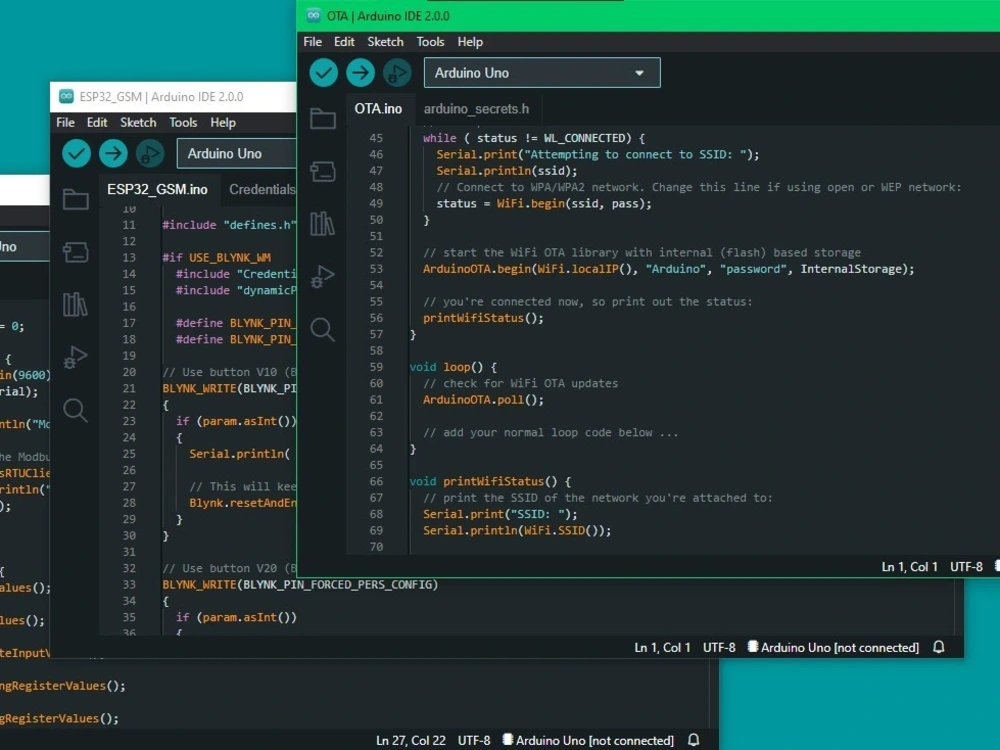The image size is (1000, 750).
Task: Click Verify checkmark in ESP32_GSM window
Action: click(x=76, y=154)
